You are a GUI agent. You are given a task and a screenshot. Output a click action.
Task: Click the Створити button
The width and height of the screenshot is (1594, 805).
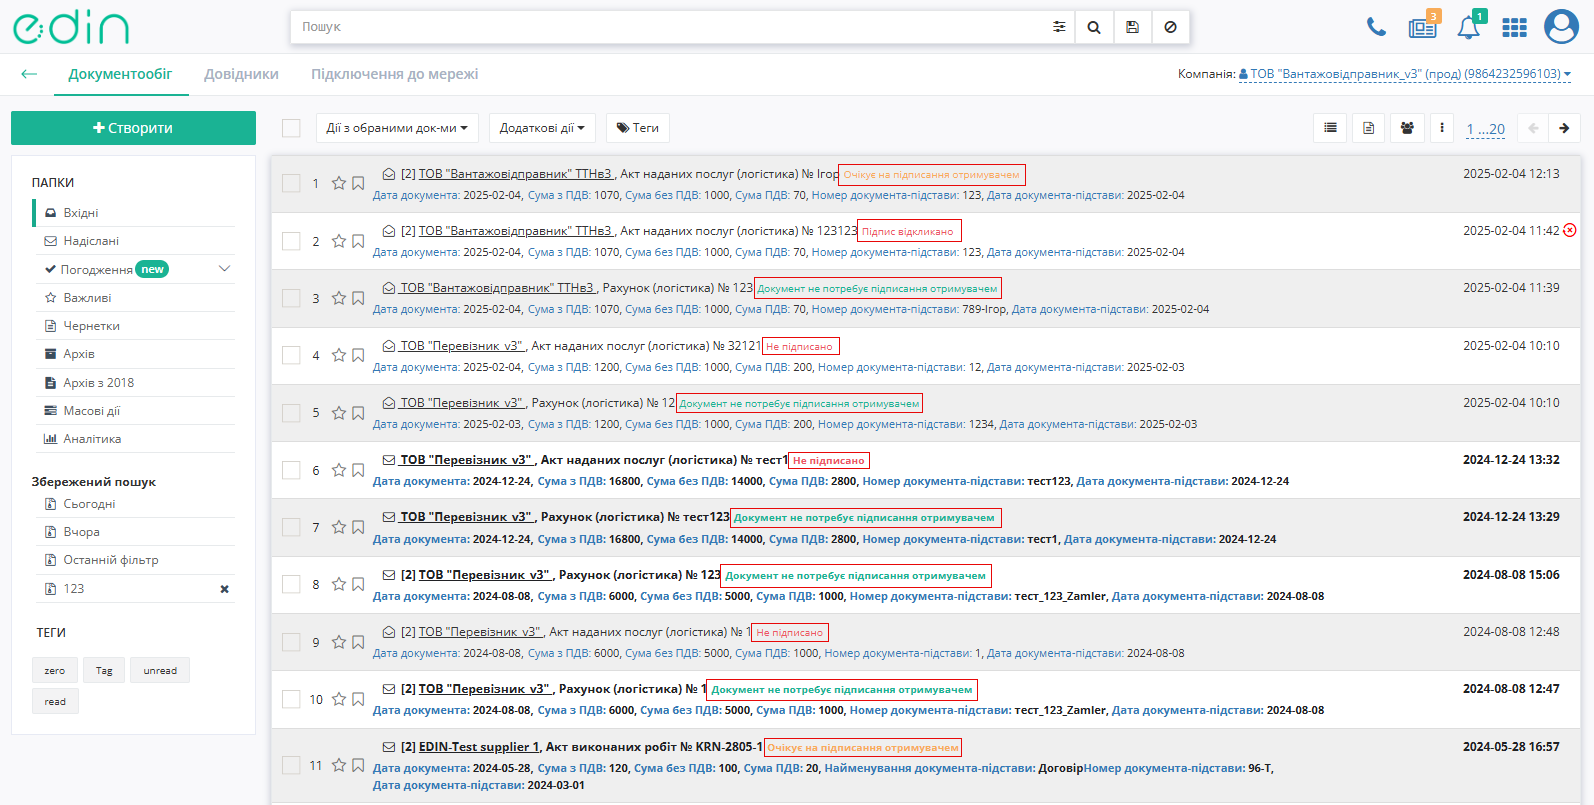(x=133, y=128)
